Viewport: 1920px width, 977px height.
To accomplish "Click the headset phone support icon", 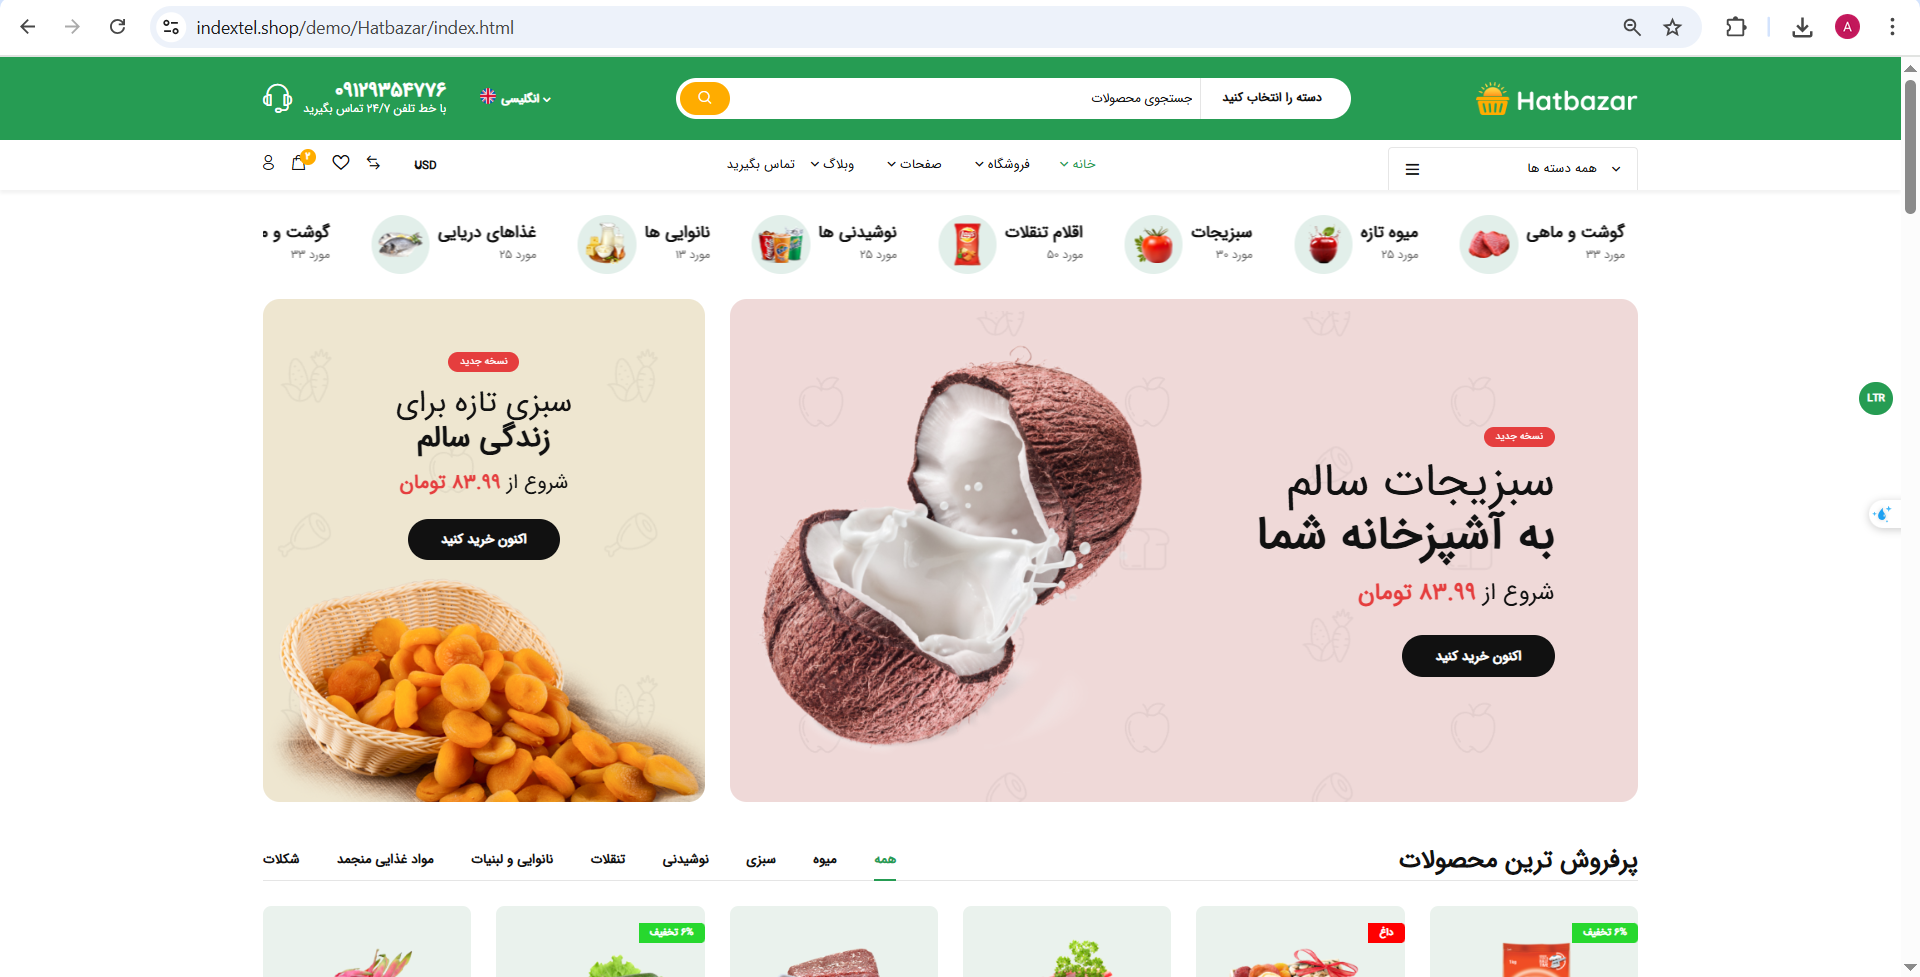I will pos(277,98).
